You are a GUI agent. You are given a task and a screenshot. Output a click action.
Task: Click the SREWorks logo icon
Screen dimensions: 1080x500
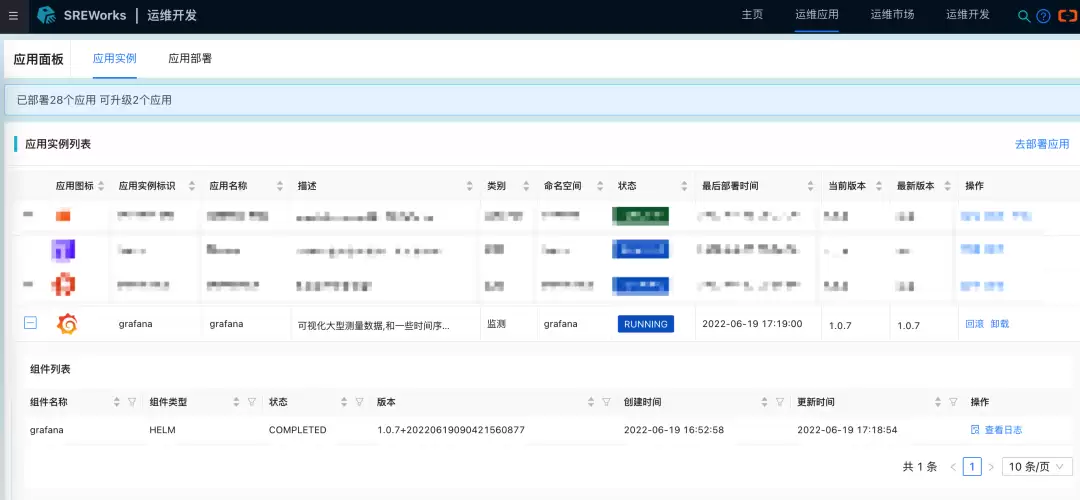pyautogui.click(x=46, y=15)
